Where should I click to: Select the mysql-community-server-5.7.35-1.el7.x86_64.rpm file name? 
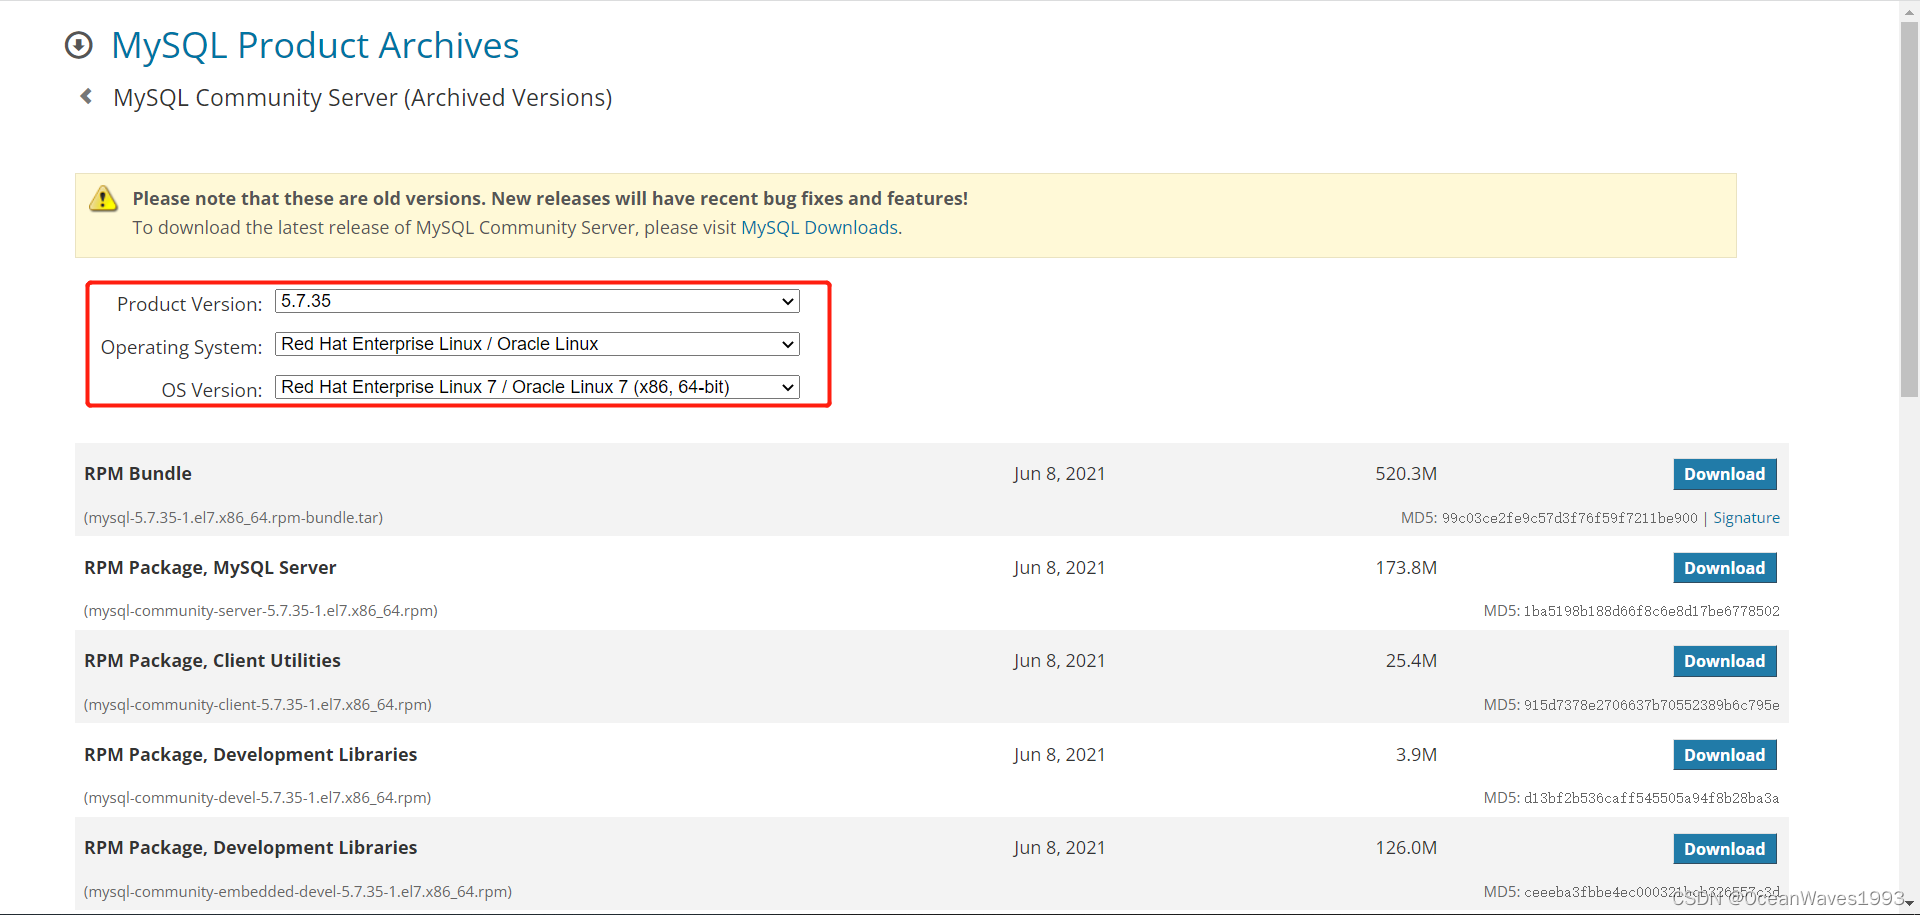click(261, 611)
